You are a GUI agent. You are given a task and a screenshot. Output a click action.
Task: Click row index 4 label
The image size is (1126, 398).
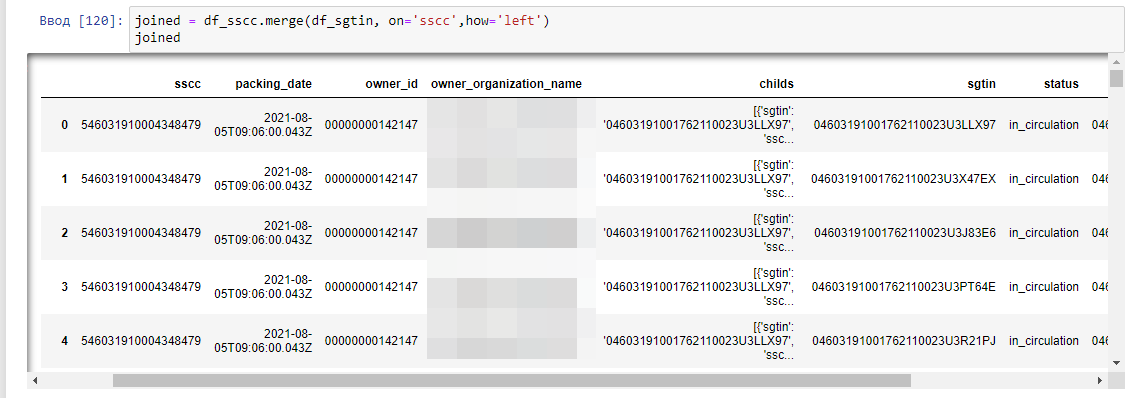click(x=65, y=341)
